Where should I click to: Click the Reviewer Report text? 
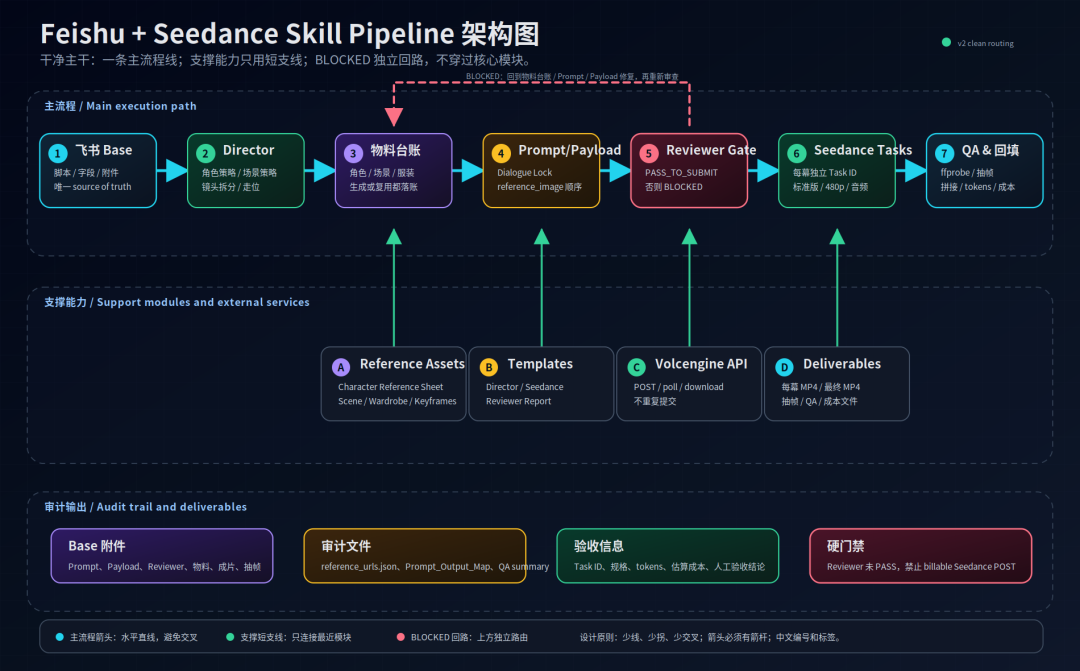[x=518, y=401]
